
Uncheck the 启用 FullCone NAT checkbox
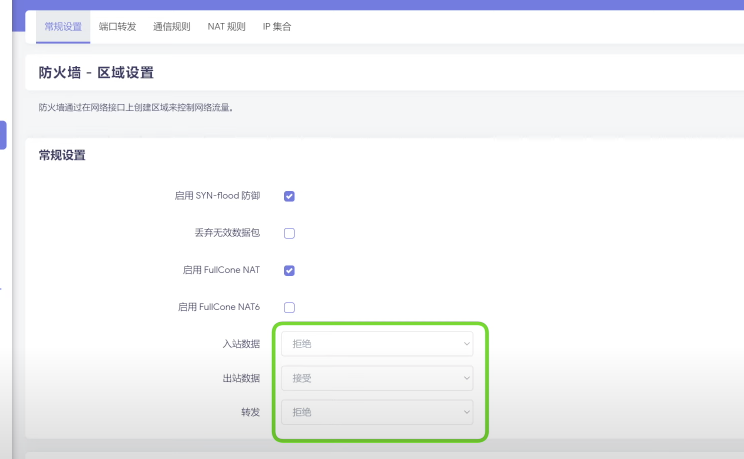click(x=289, y=270)
